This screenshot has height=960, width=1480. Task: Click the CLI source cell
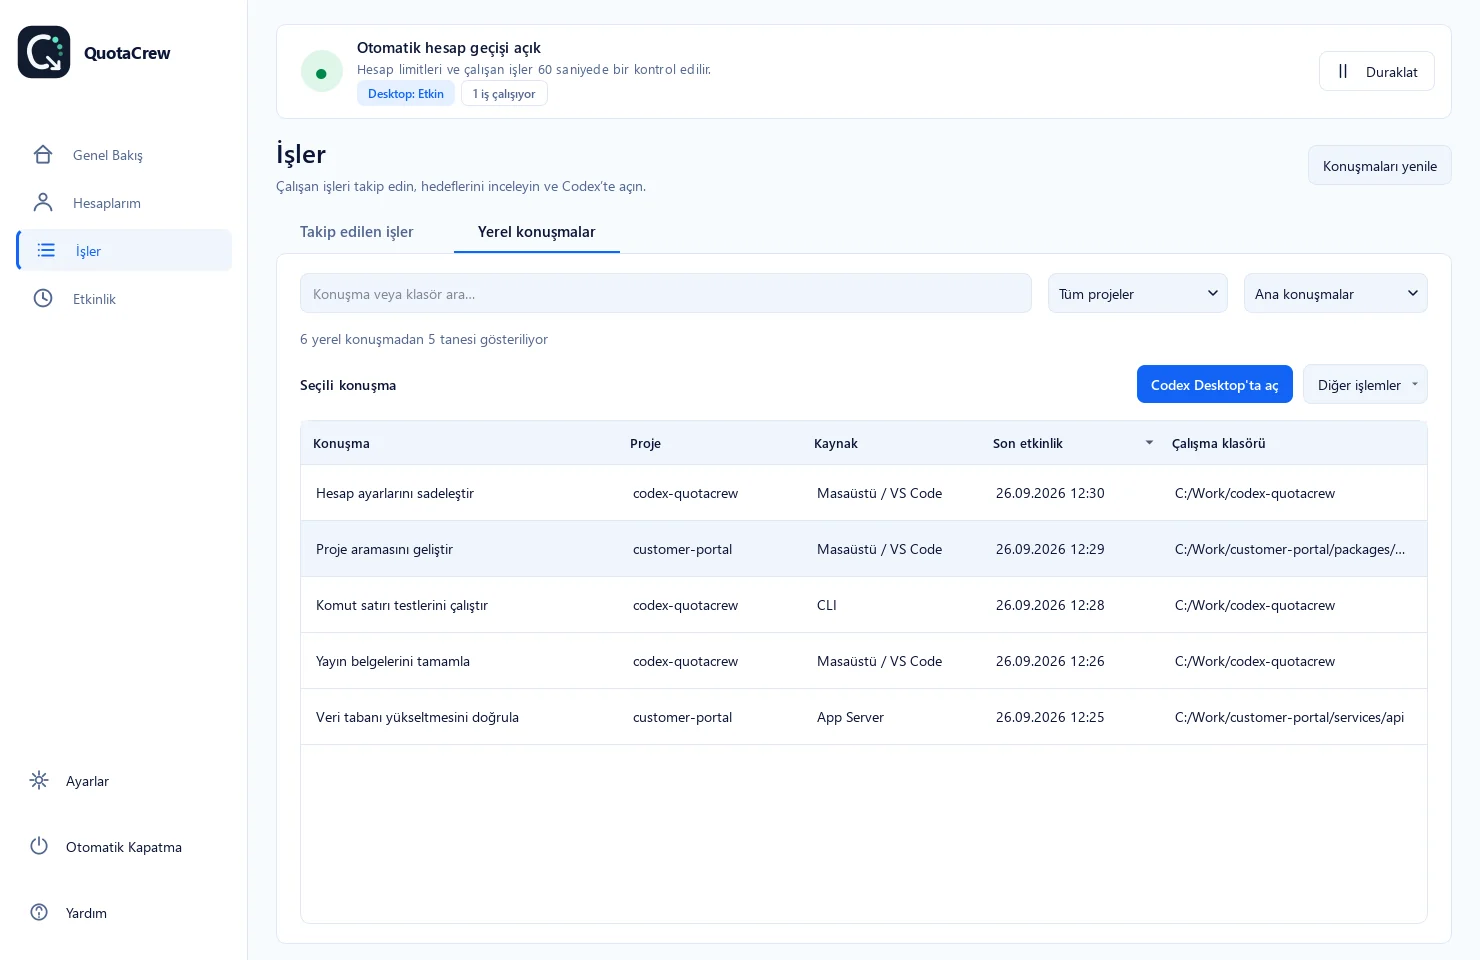(x=826, y=605)
